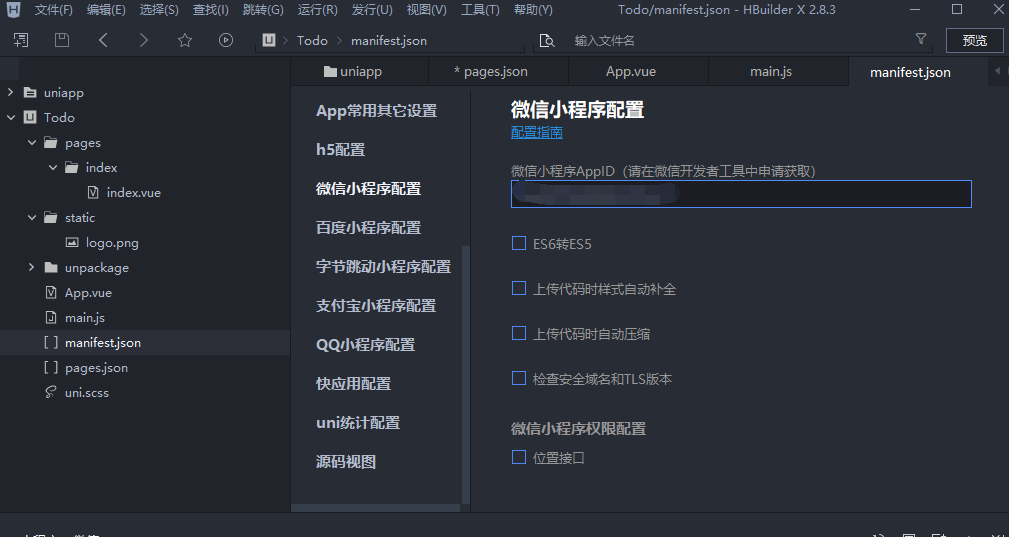Switch to 源码视图 source view

(346, 462)
